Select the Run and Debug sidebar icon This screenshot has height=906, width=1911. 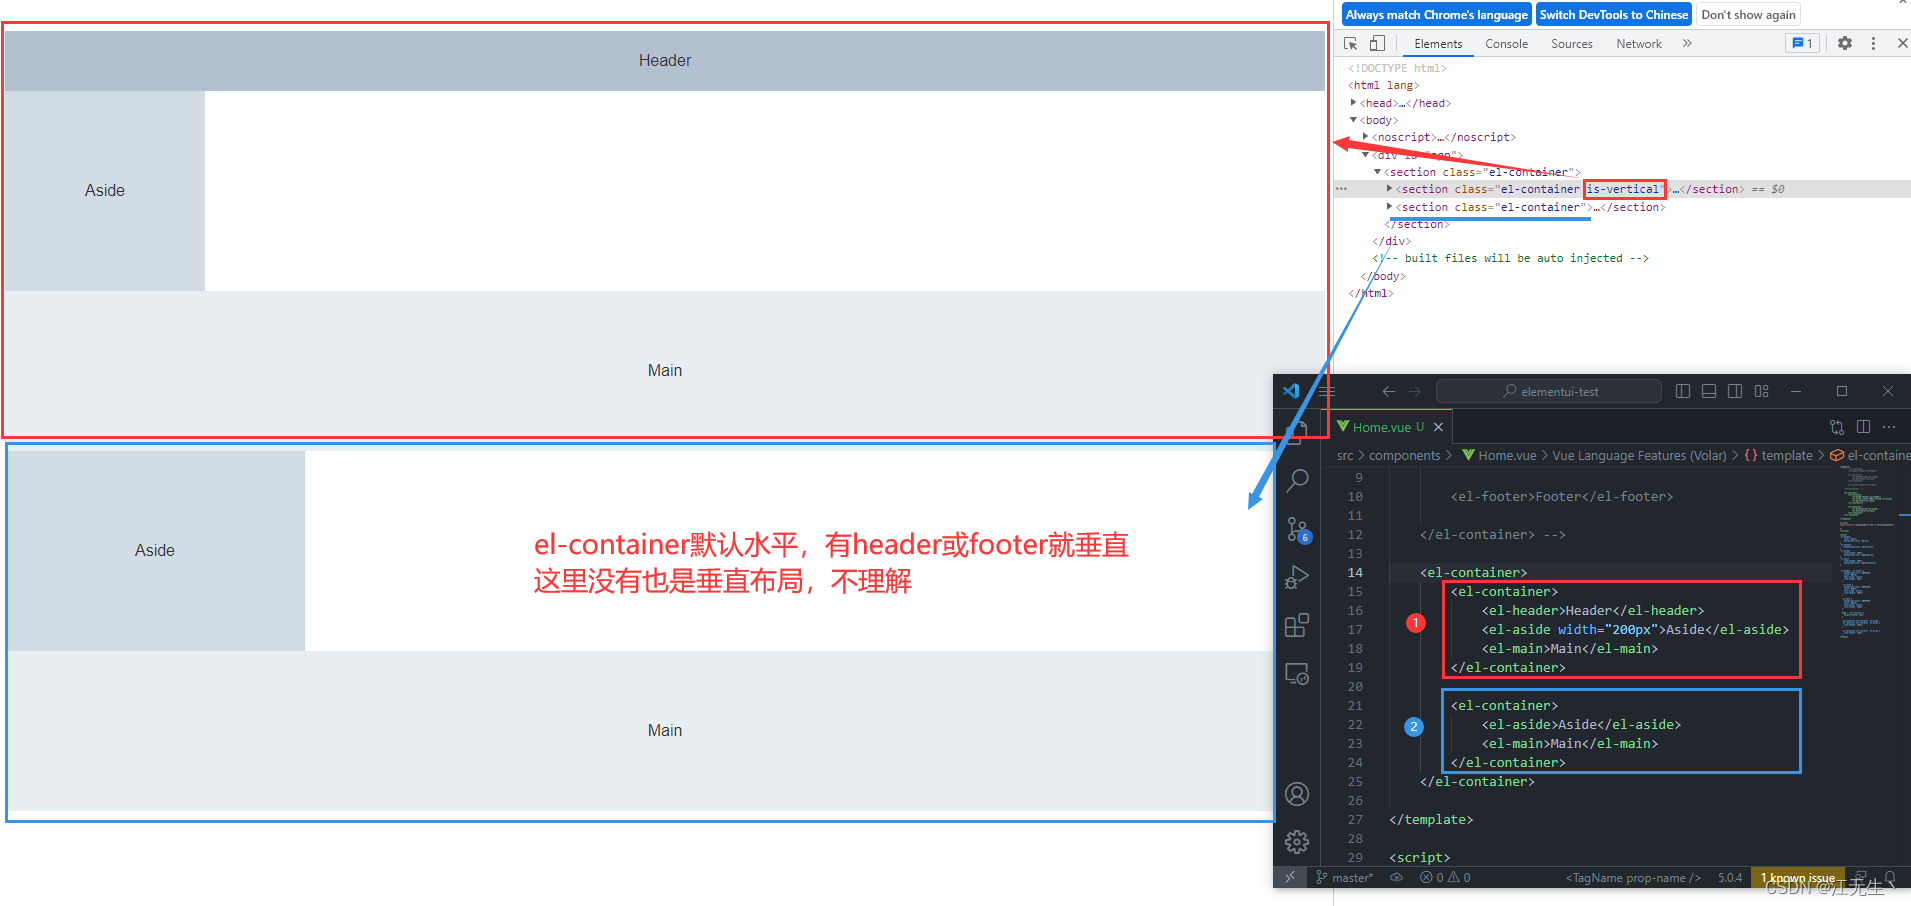click(1297, 577)
